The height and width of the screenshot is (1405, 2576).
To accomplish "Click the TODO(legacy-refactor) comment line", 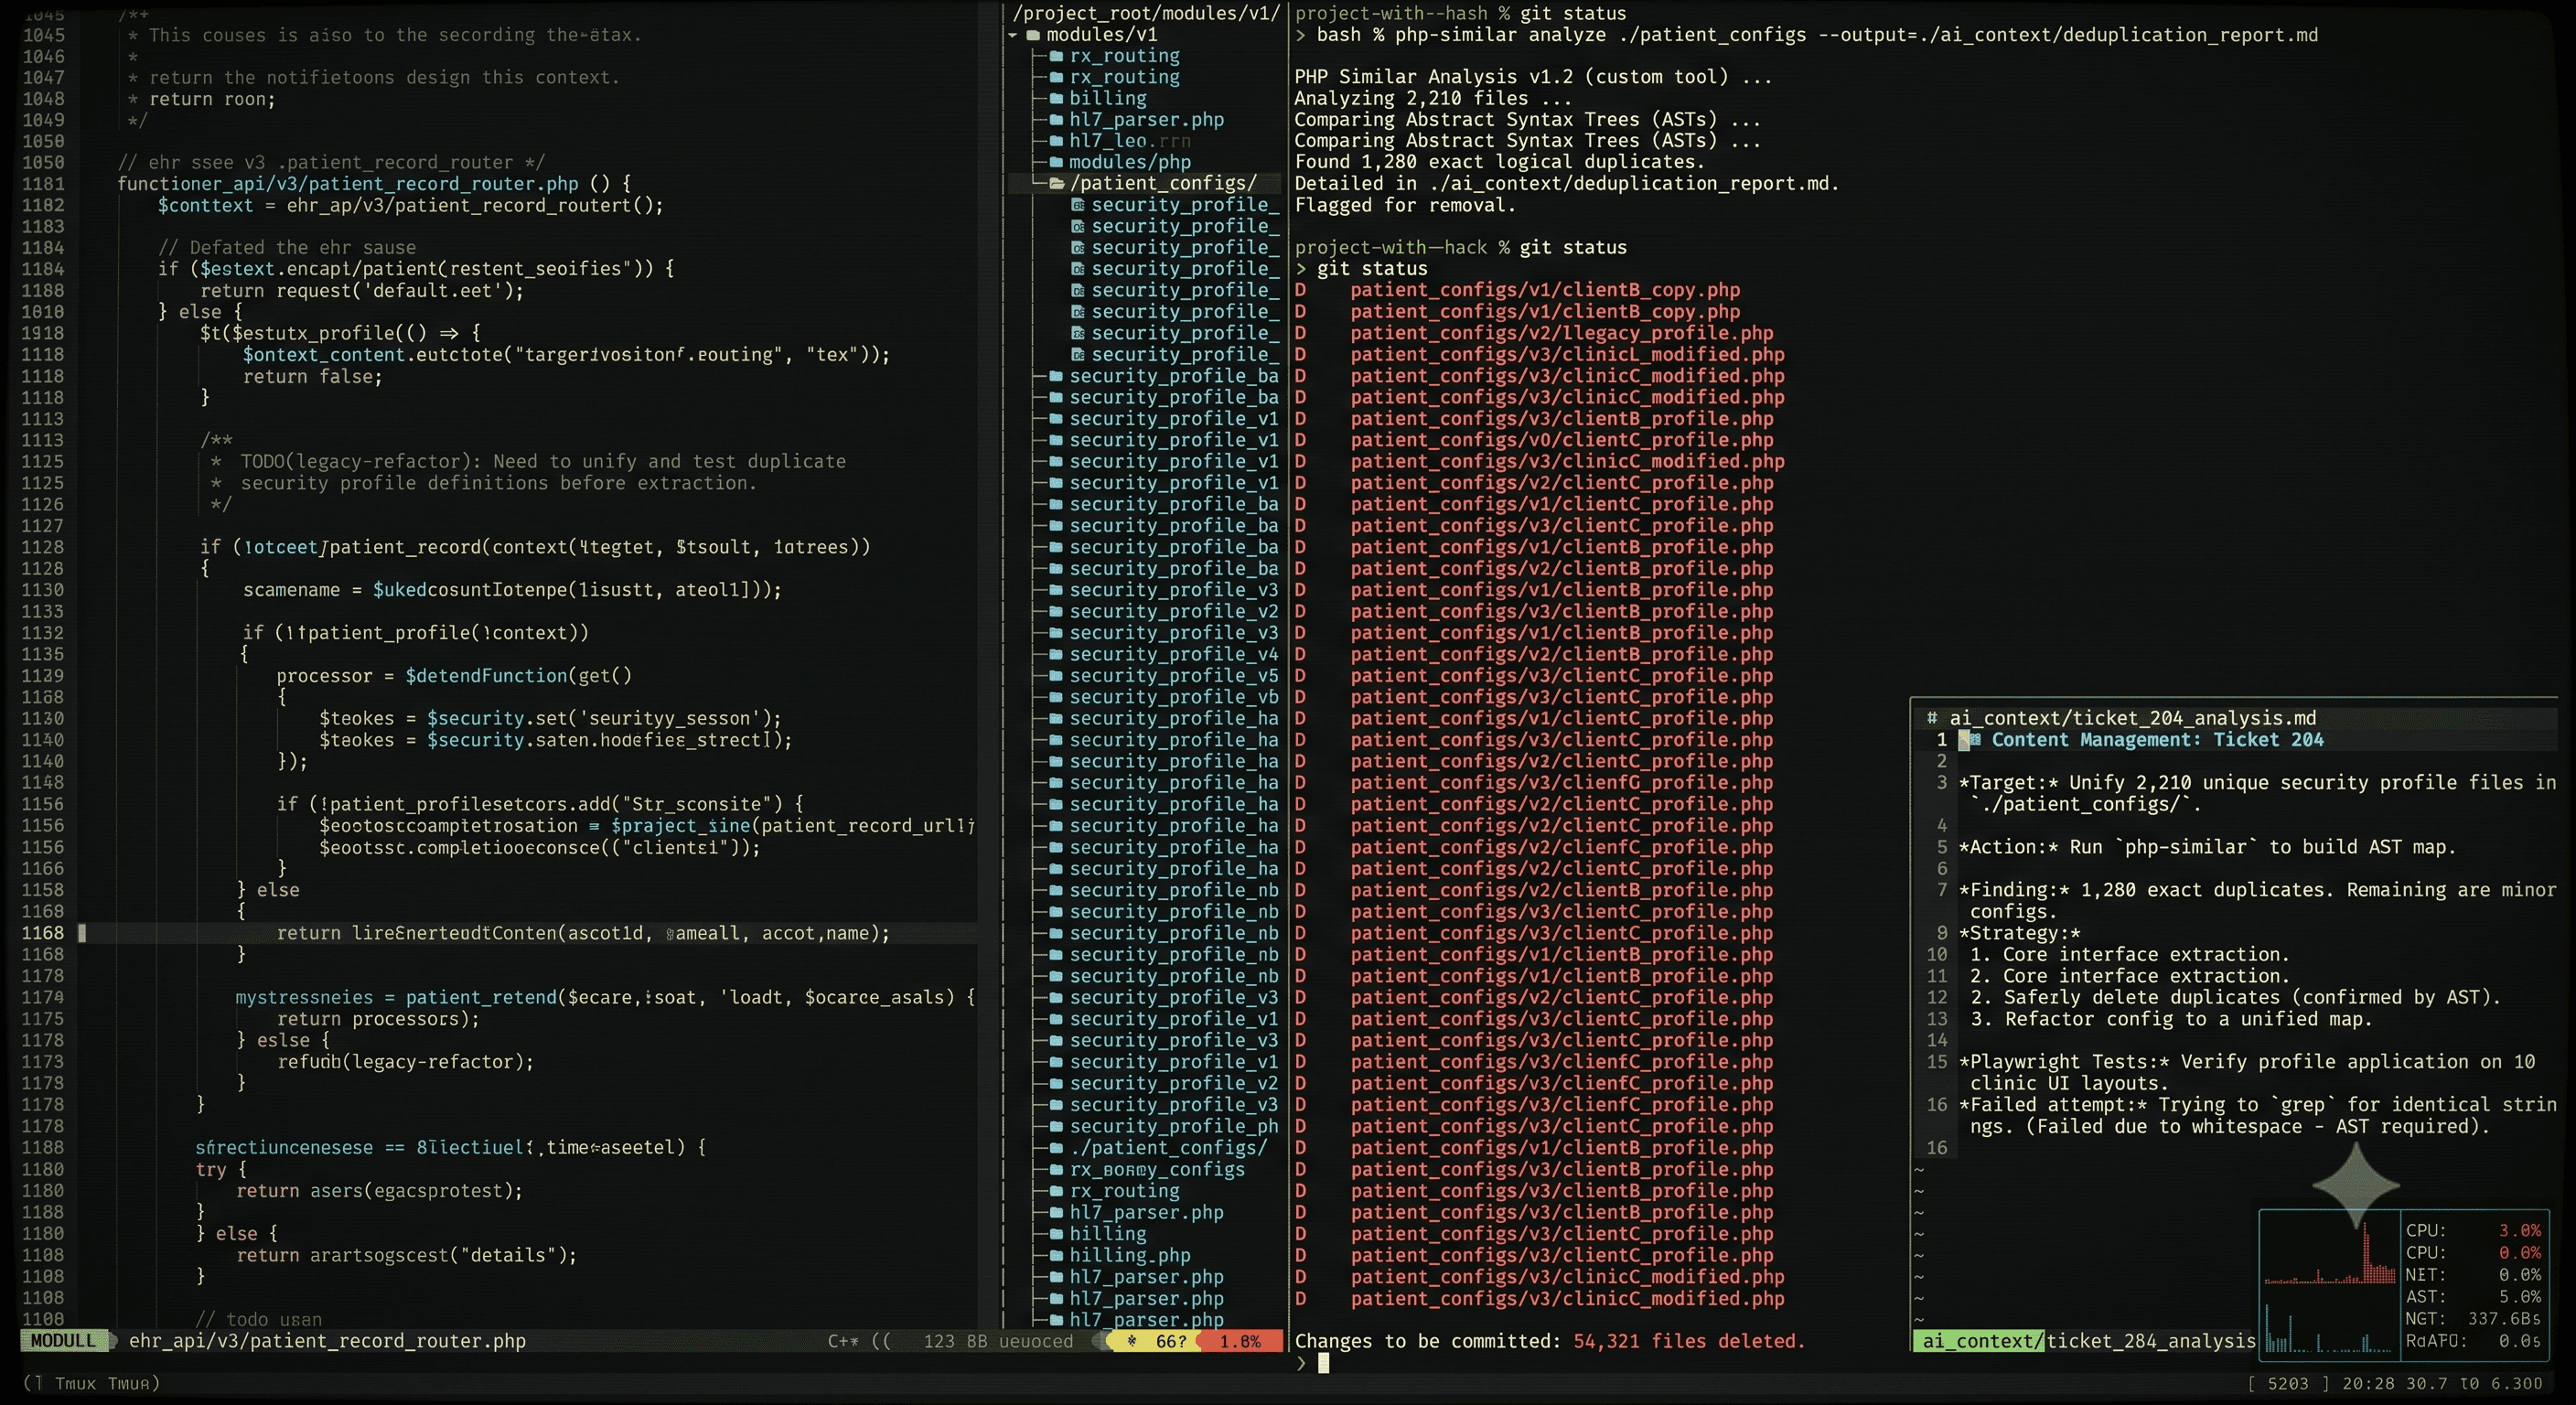I will [x=528, y=462].
